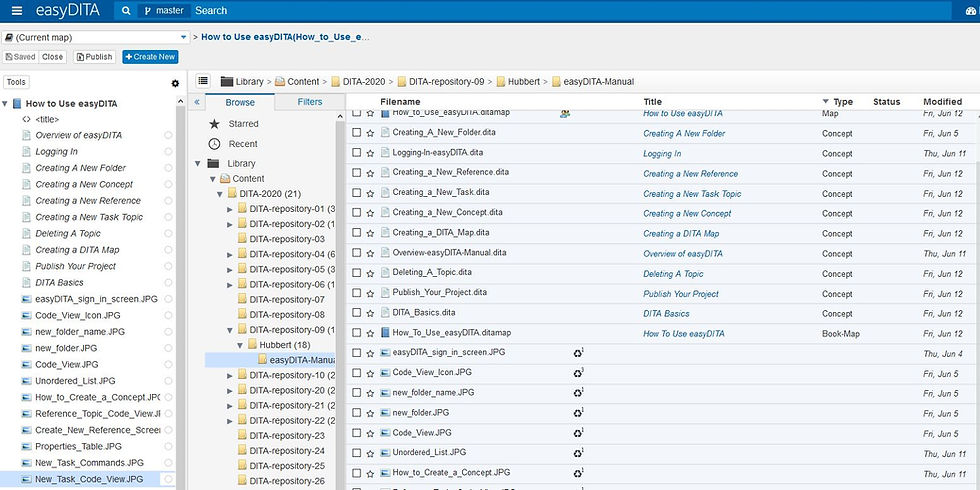Open the Current map dropdown
Screen dimensions: 980x490
96,38
